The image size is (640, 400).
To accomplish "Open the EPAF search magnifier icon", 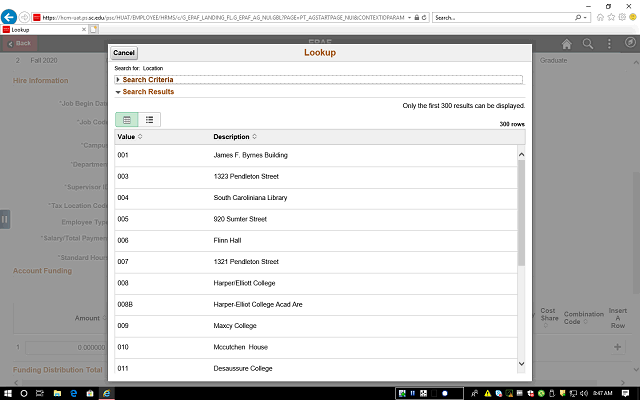I will pyautogui.click(x=588, y=44).
